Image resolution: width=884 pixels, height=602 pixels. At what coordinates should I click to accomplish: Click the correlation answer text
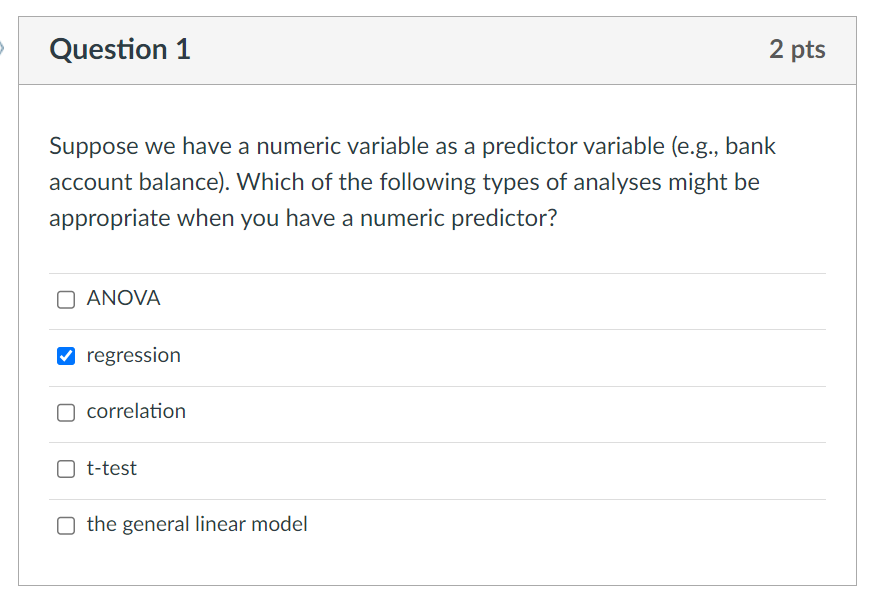pyautogui.click(x=136, y=412)
